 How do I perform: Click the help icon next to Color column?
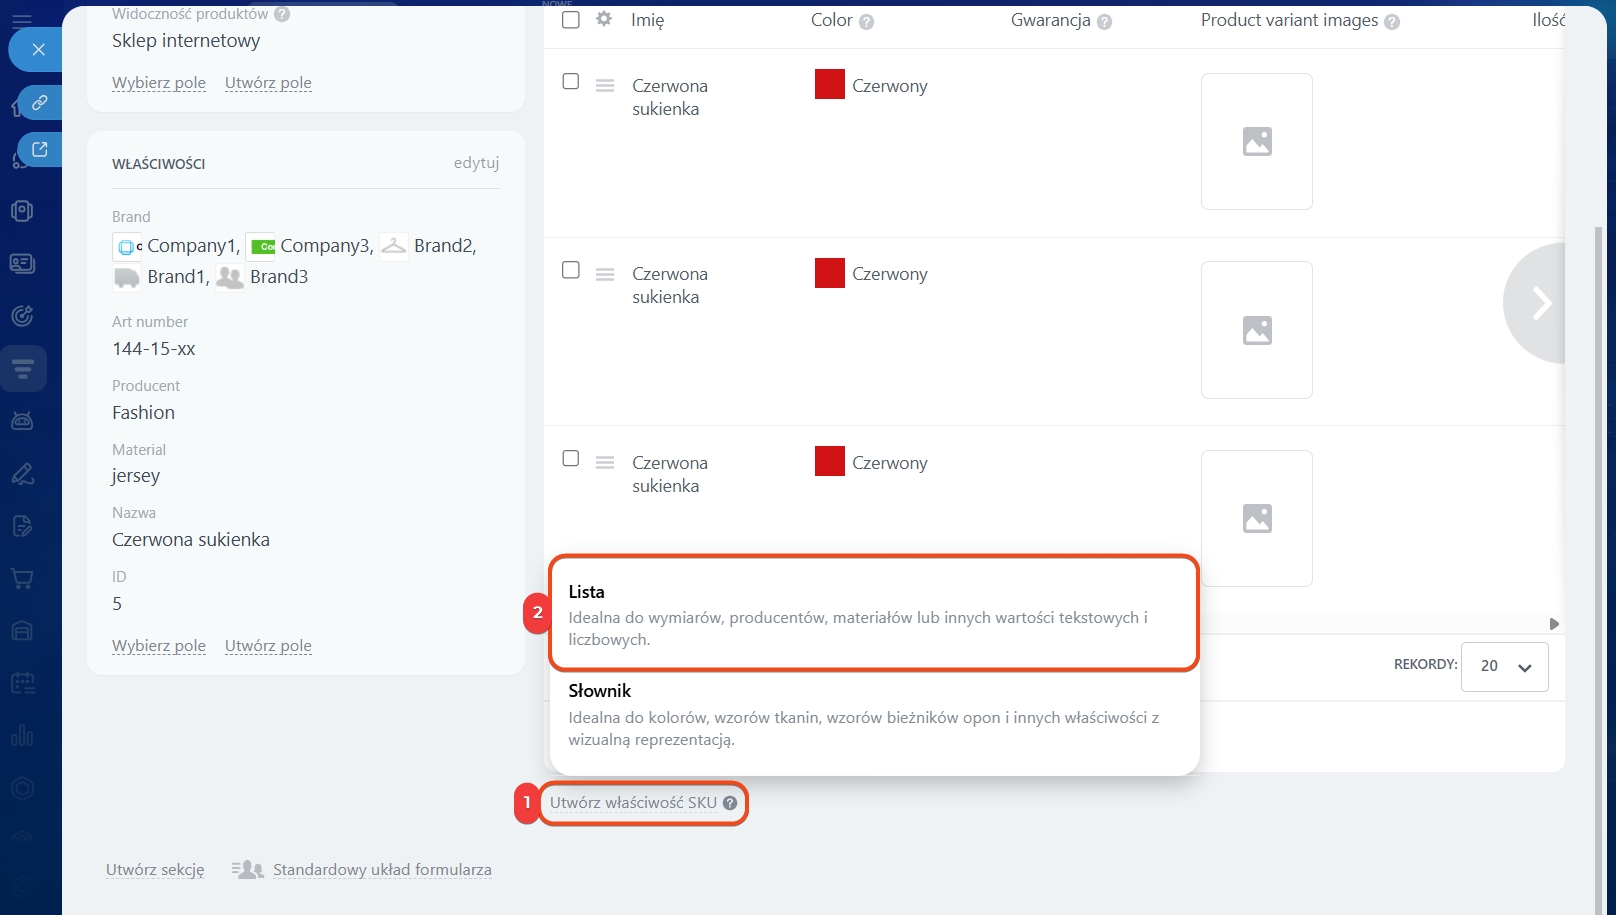866,22
